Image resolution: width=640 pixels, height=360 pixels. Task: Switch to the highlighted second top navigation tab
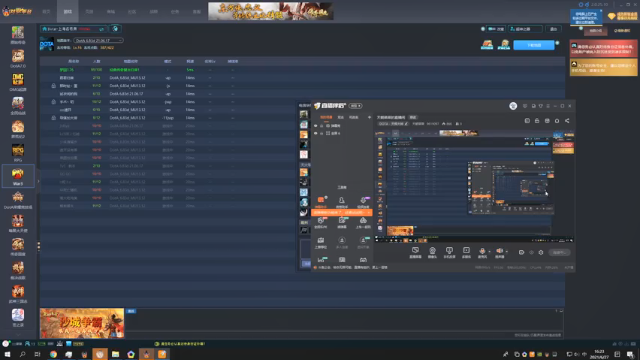point(67,11)
